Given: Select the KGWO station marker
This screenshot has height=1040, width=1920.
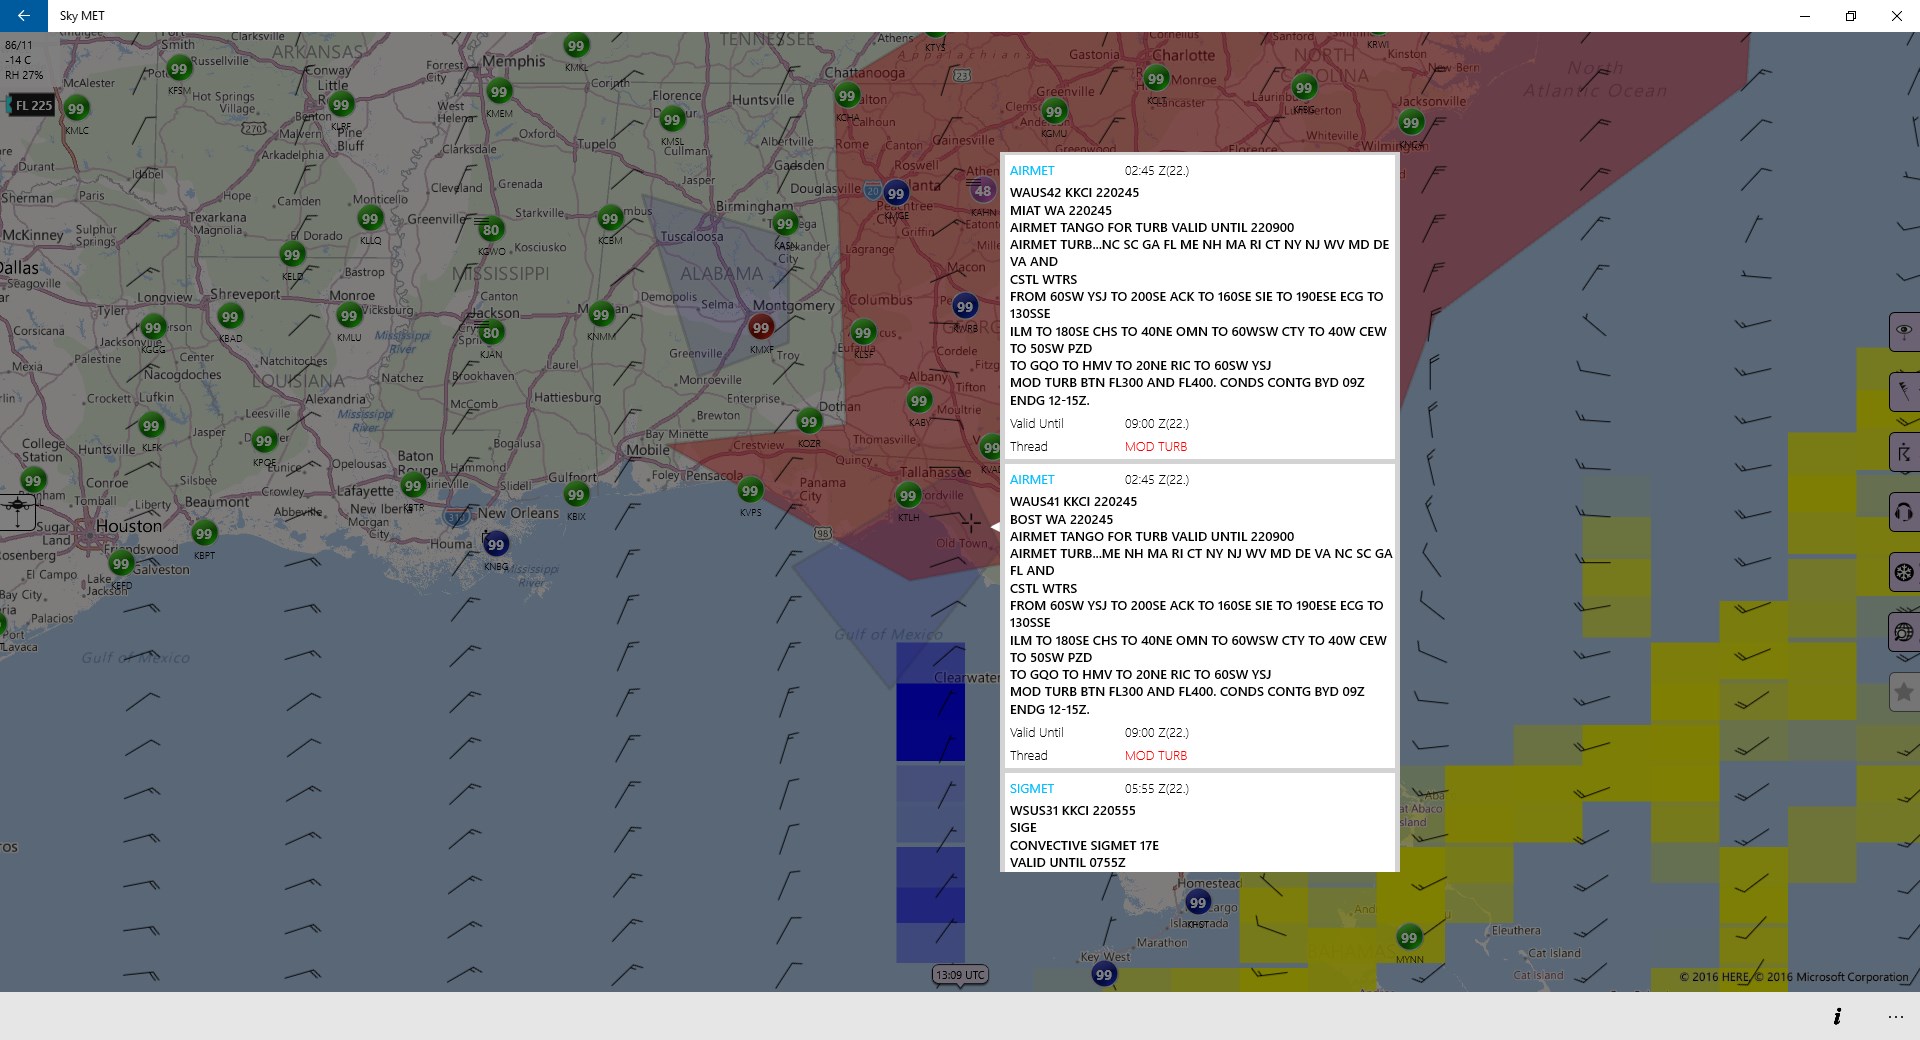Looking at the screenshot, I should click(x=491, y=230).
